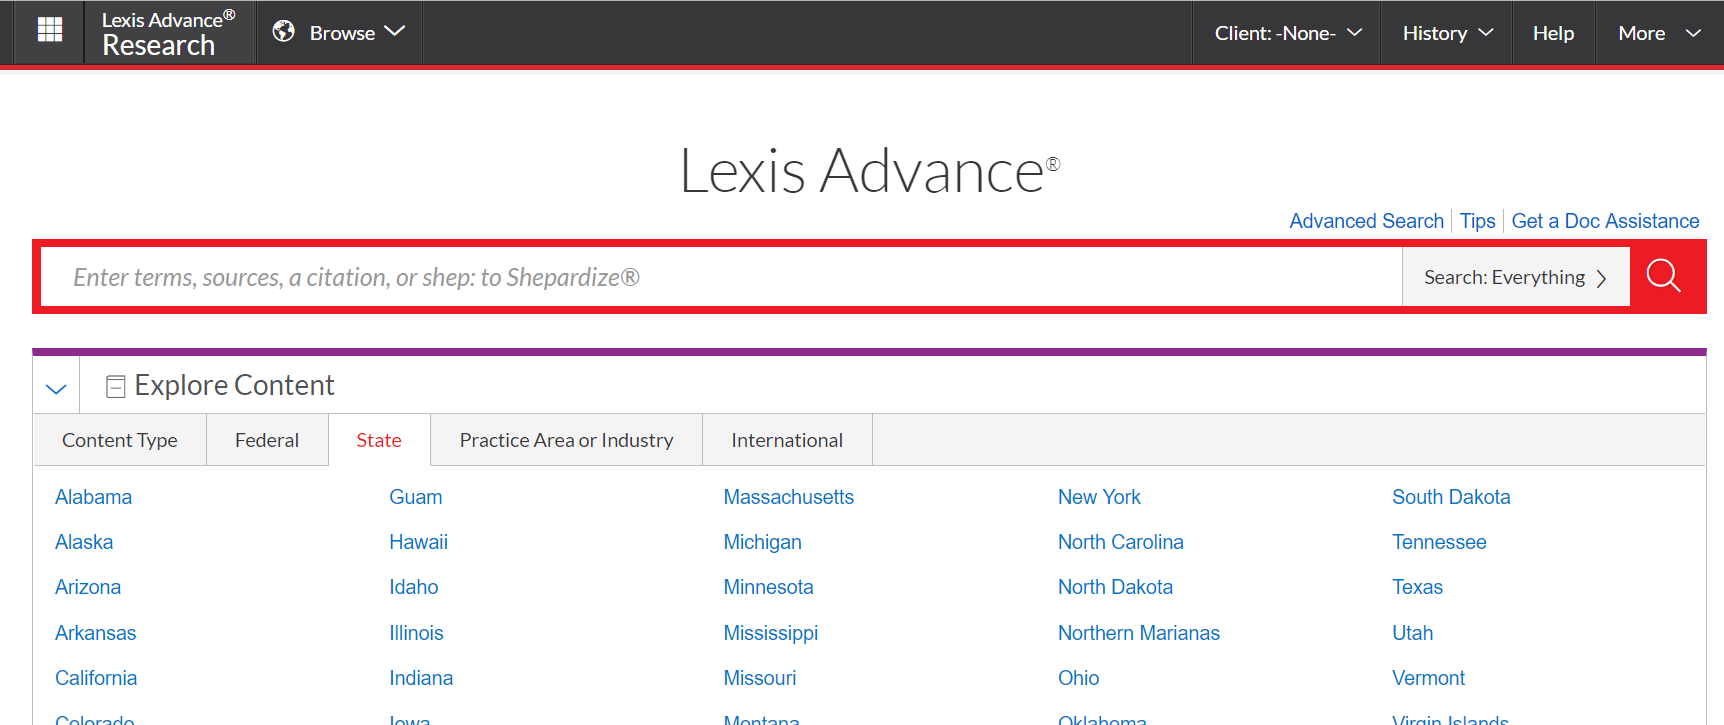
Task: Expand the More menu
Action: 1659,33
